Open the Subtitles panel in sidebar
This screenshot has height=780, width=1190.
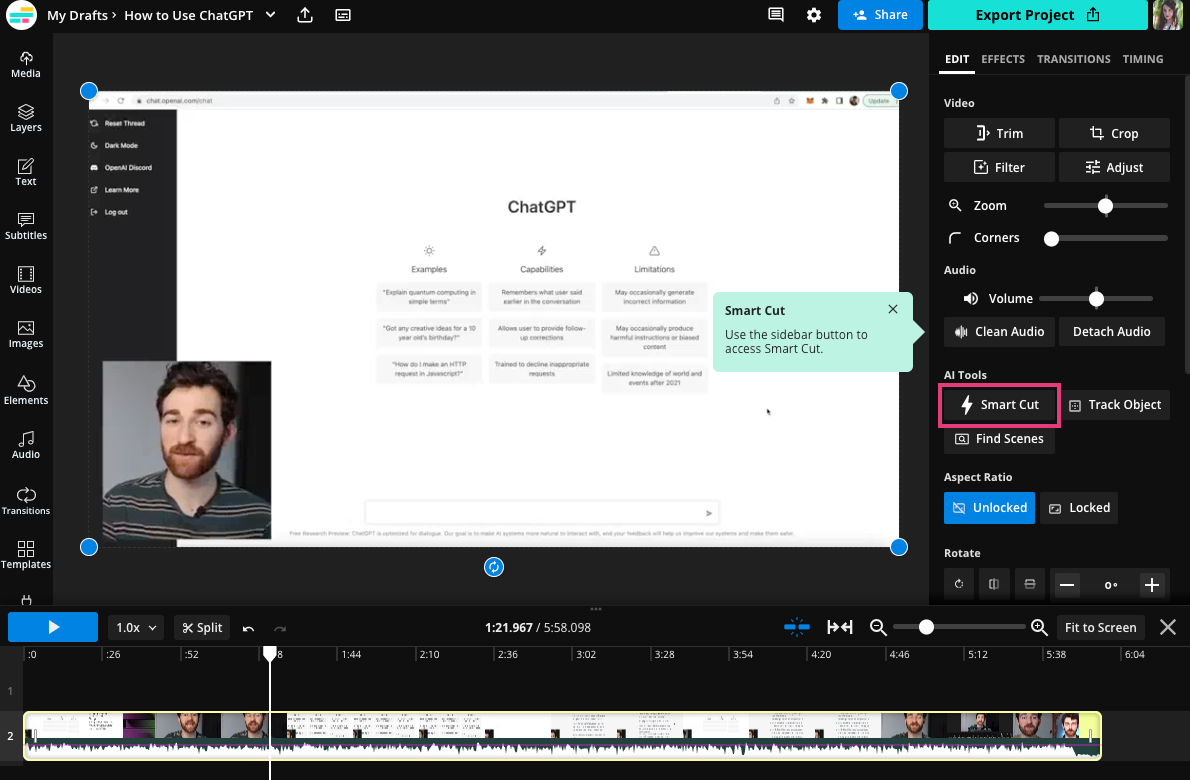coord(26,226)
